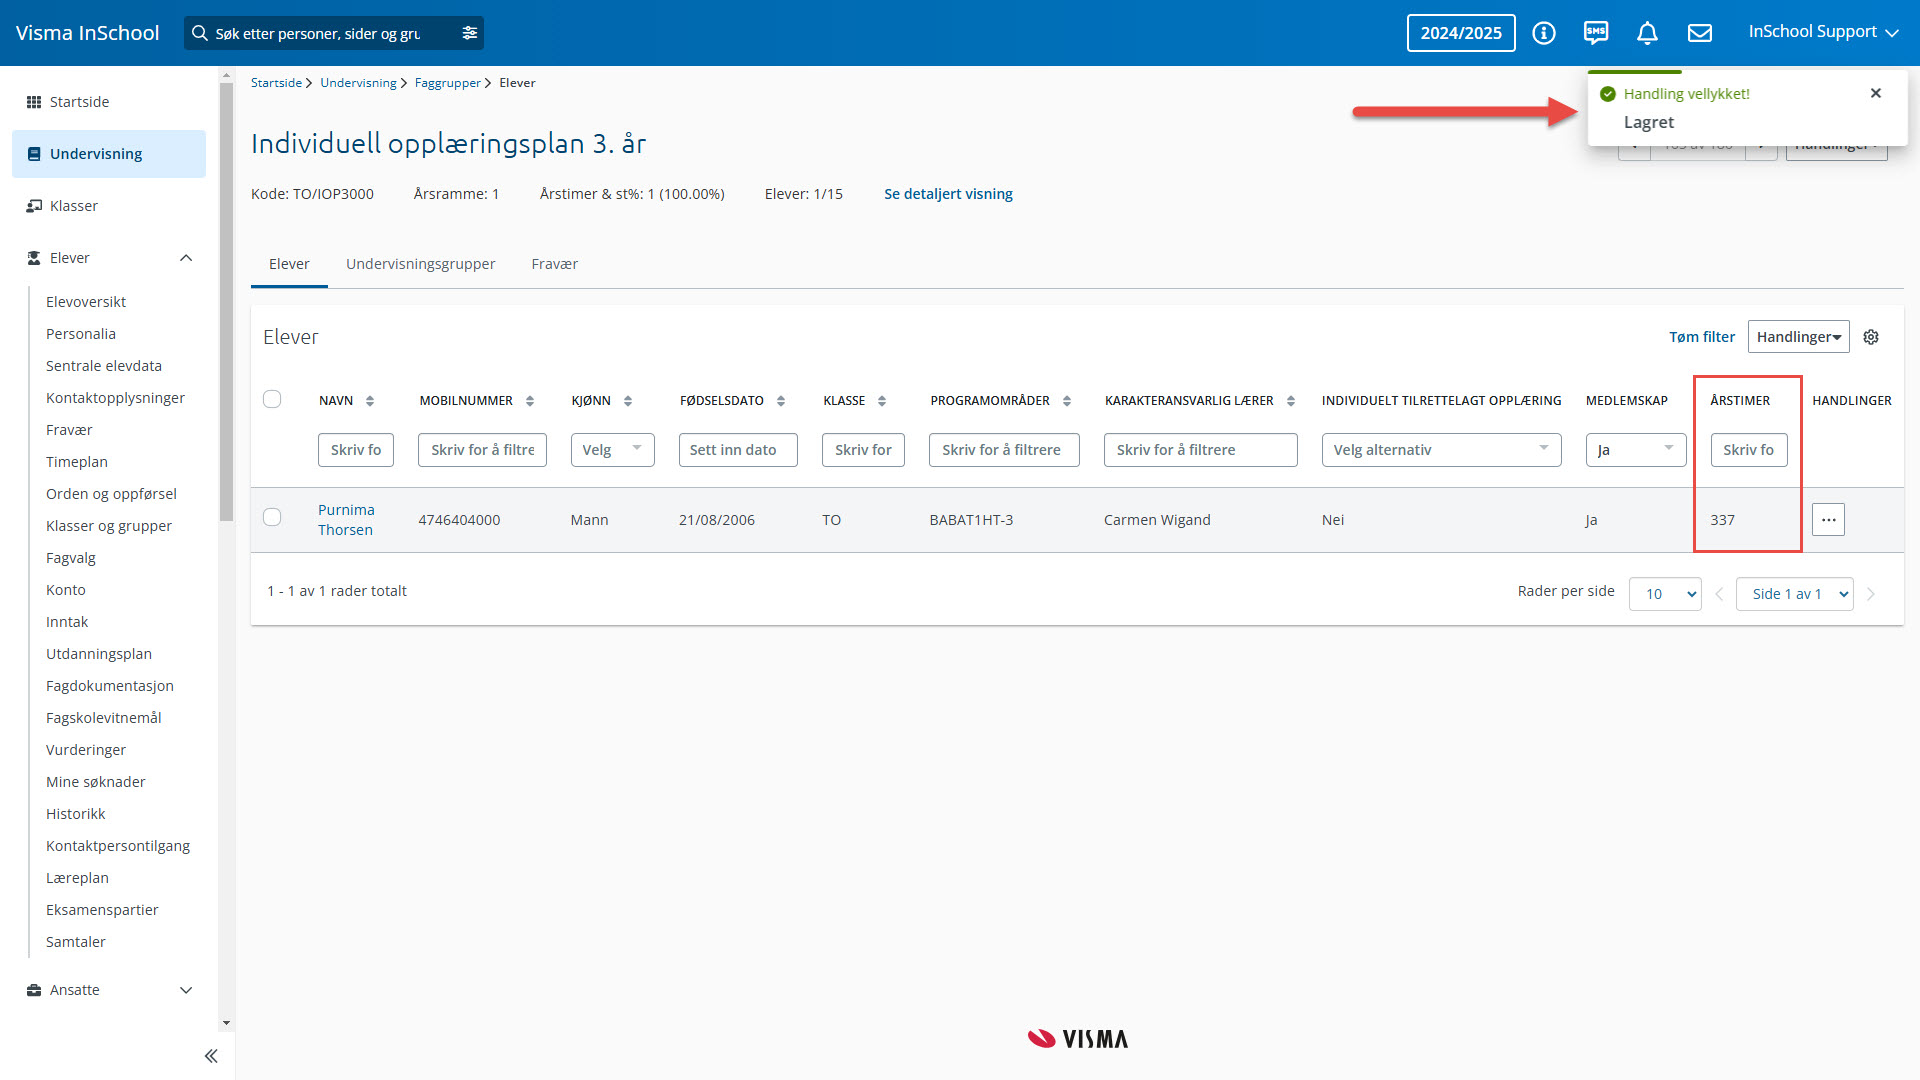Switch to the Fravær tab
The height and width of the screenshot is (1080, 1920).
pyautogui.click(x=554, y=264)
